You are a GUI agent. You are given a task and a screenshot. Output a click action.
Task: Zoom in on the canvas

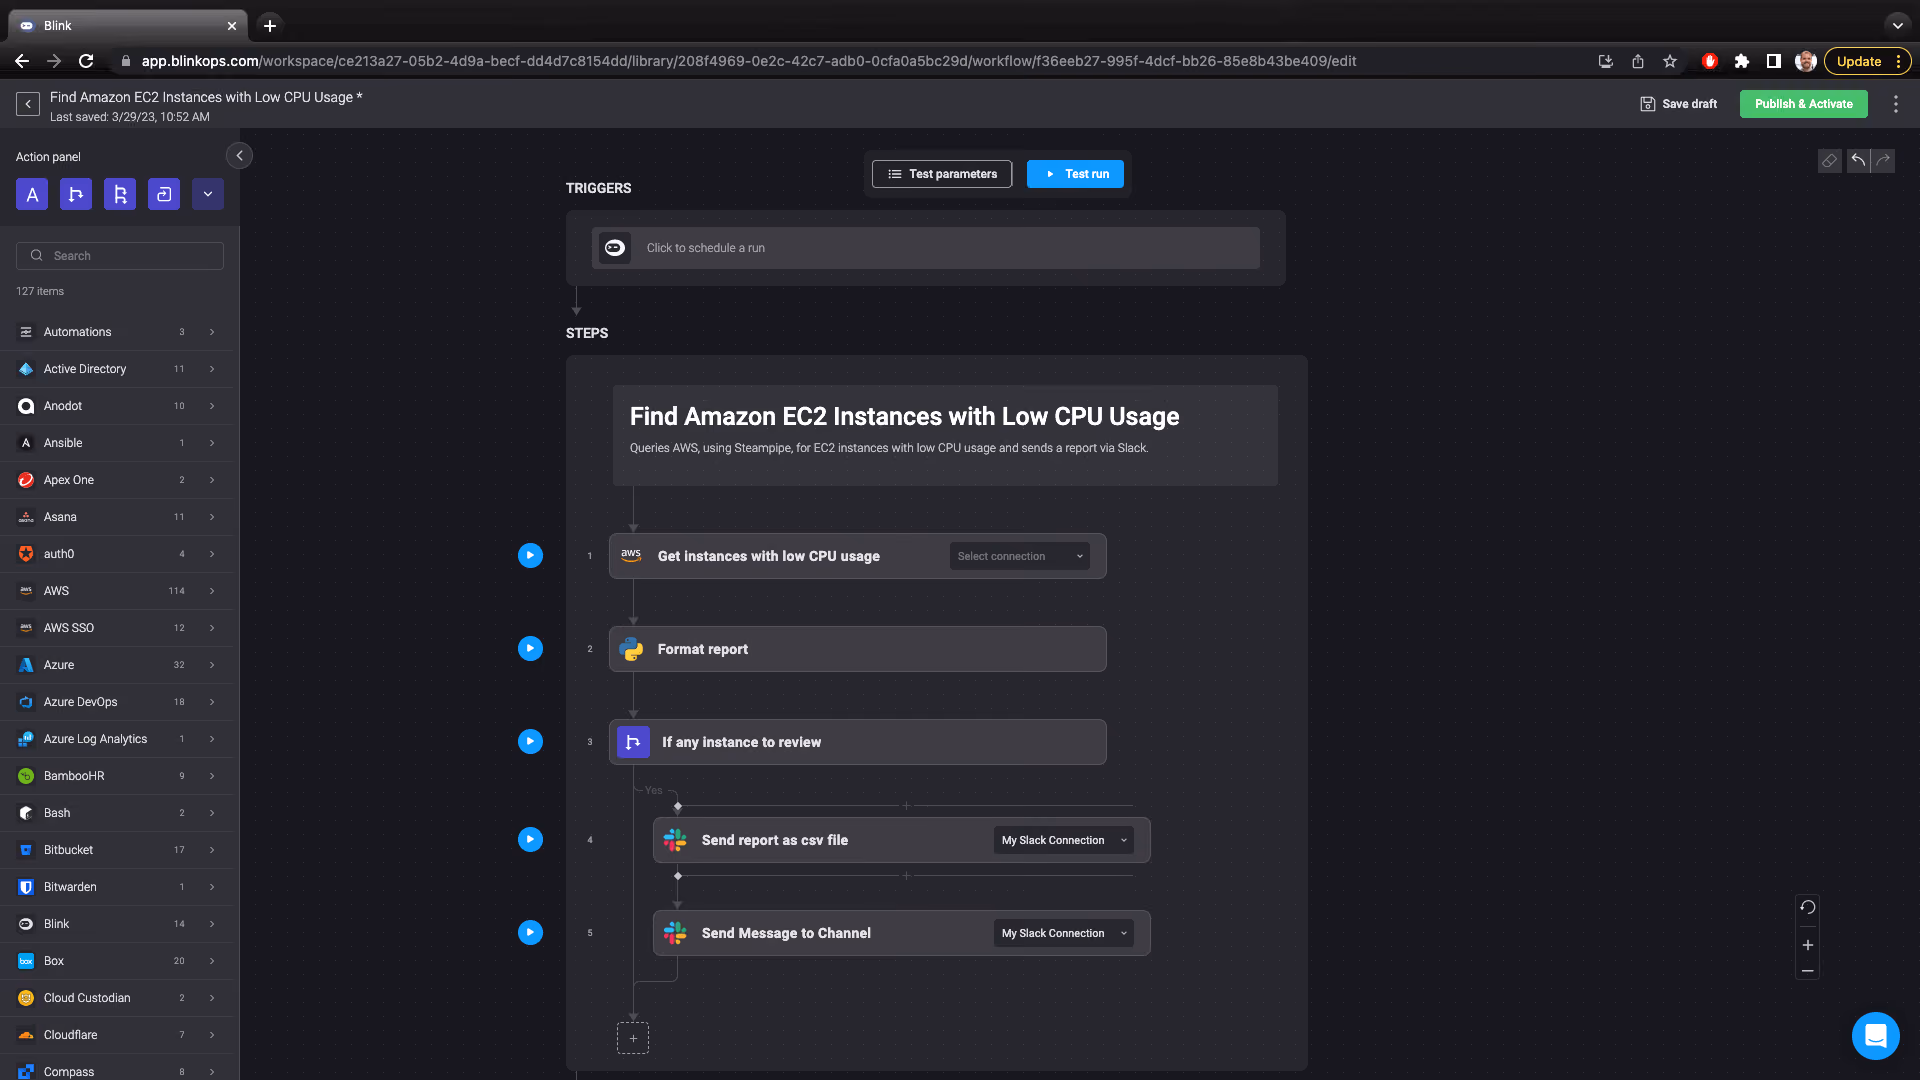[1807, 945]
